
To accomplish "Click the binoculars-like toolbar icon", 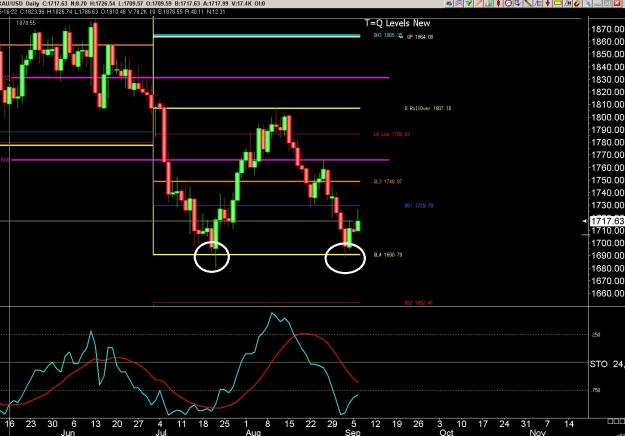I will [568, 3].
